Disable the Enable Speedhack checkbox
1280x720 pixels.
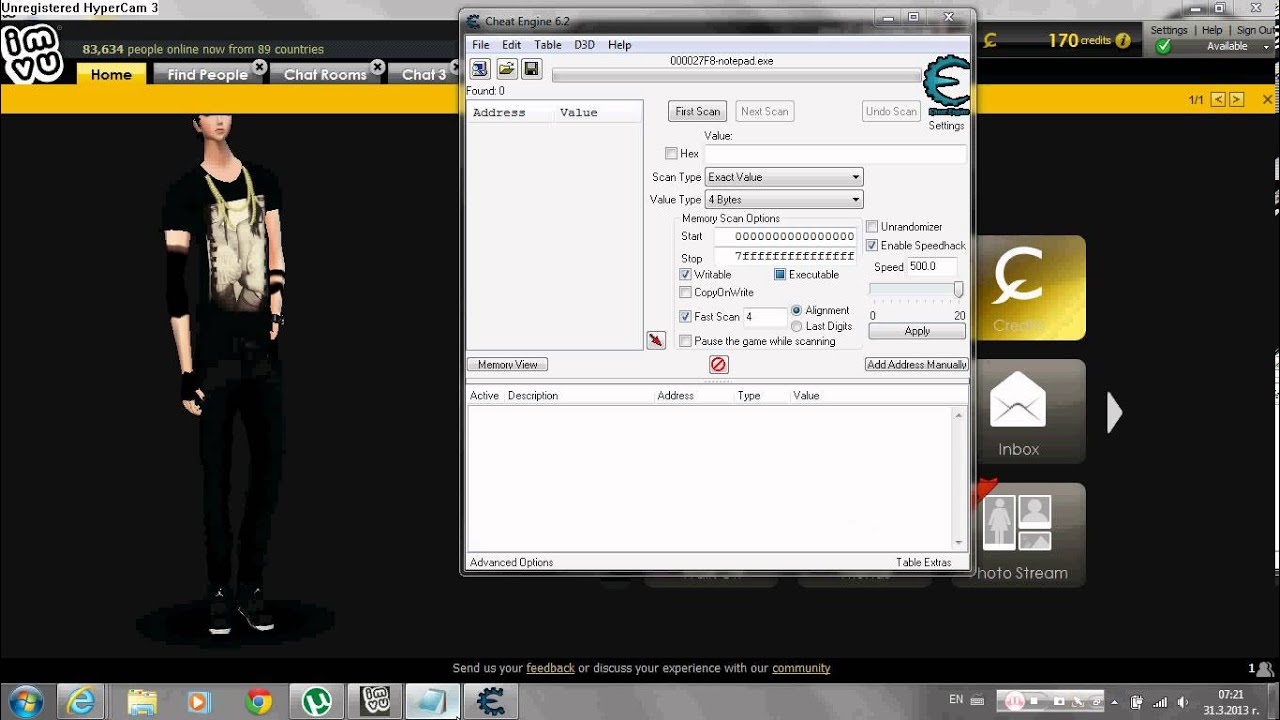pos(872,245)
